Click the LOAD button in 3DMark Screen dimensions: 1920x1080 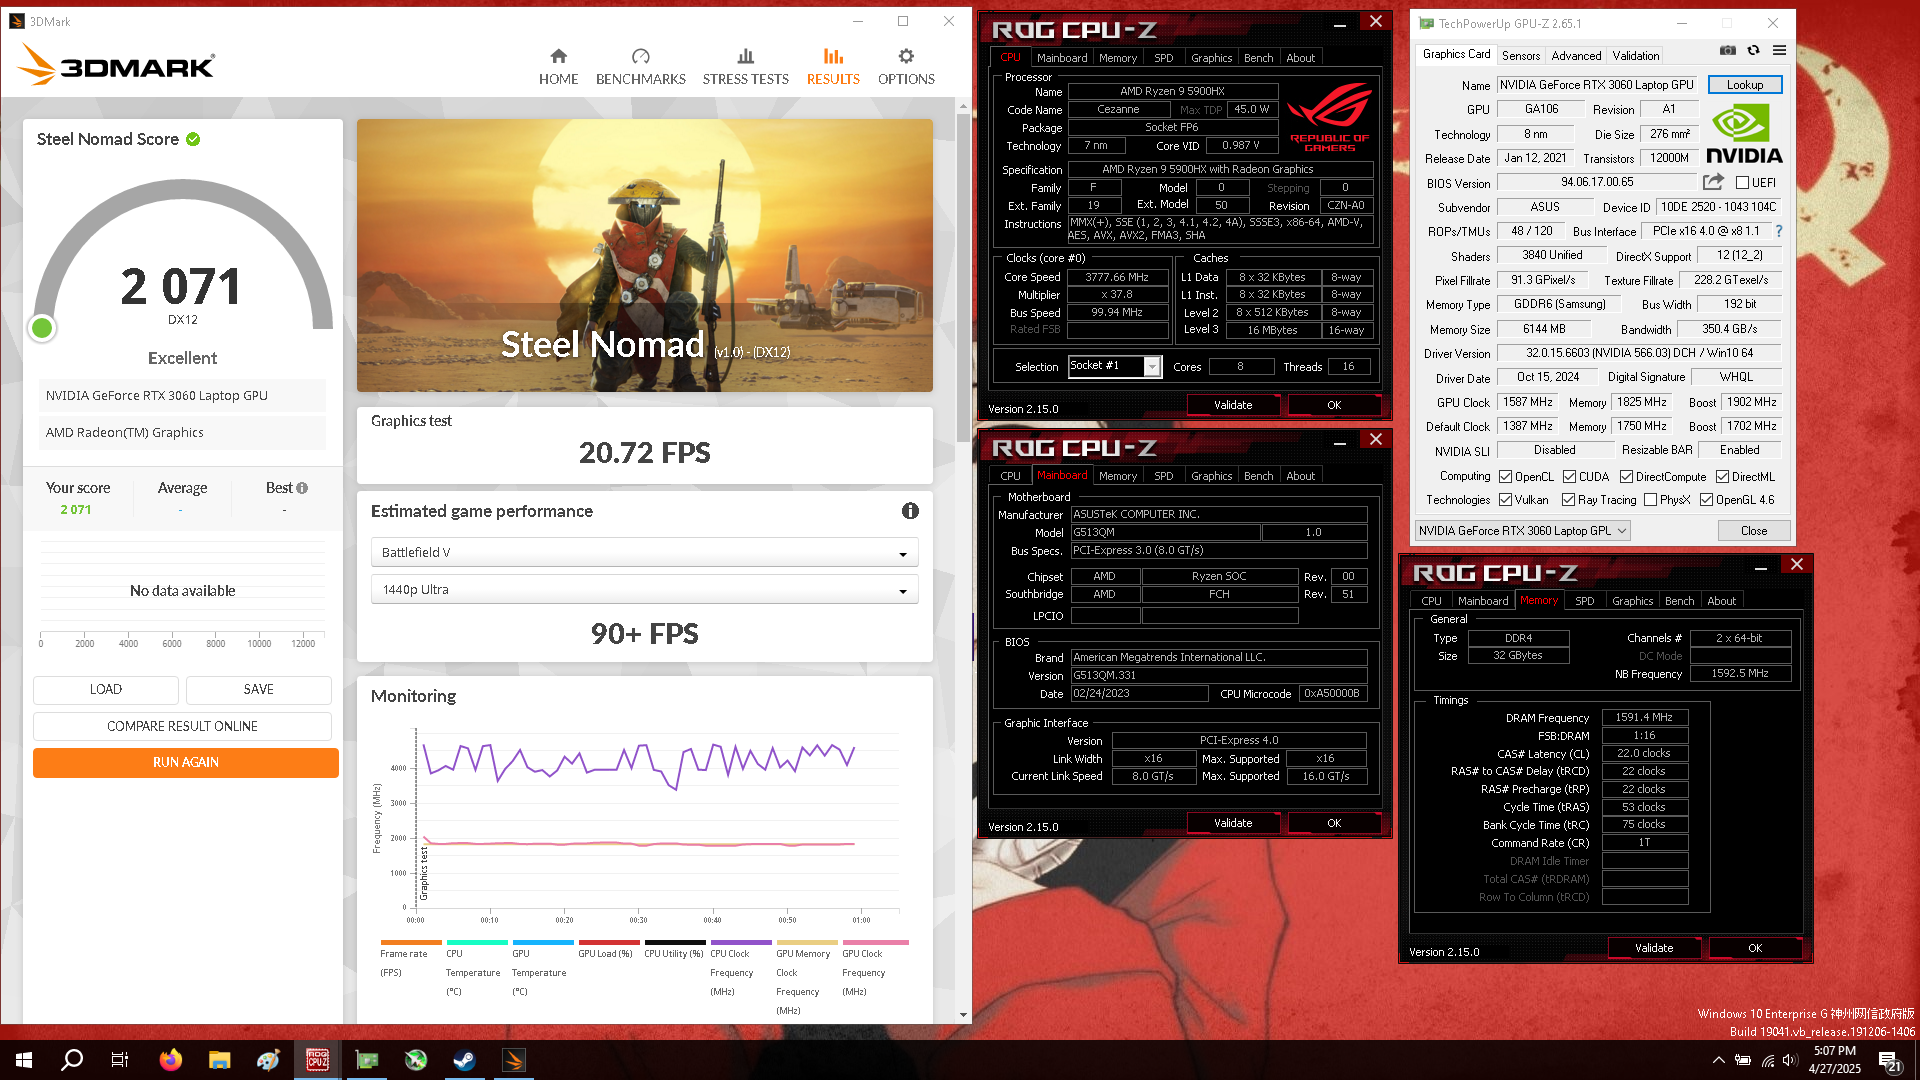[x=106, y=689]
